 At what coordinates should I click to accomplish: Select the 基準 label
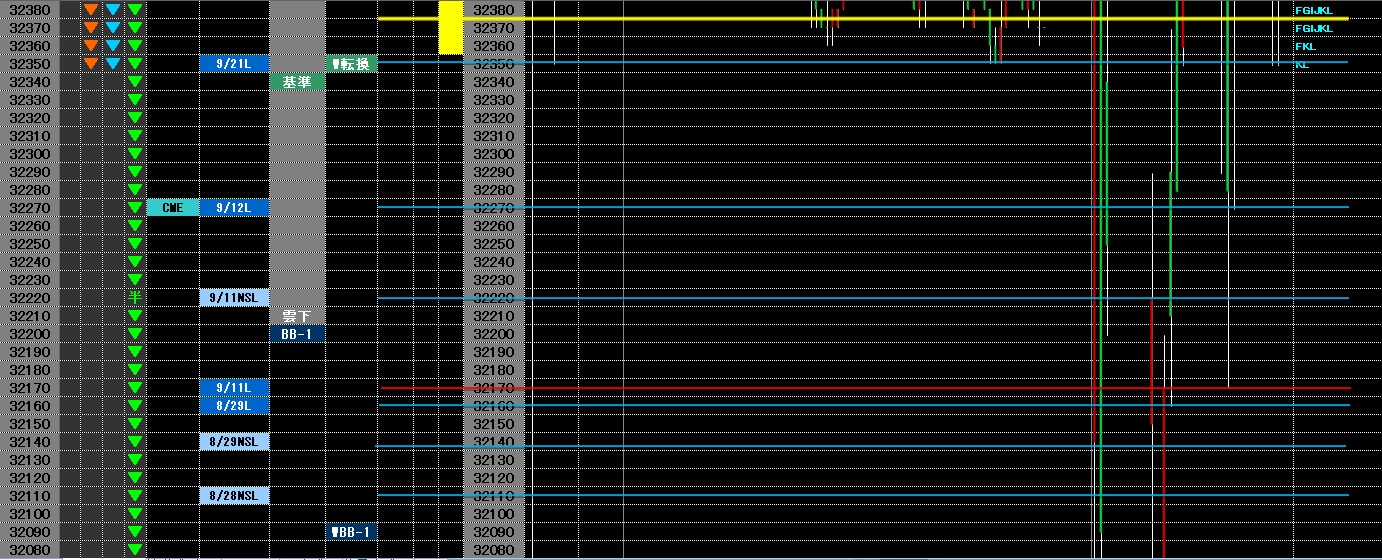click(x=297, y=82)
